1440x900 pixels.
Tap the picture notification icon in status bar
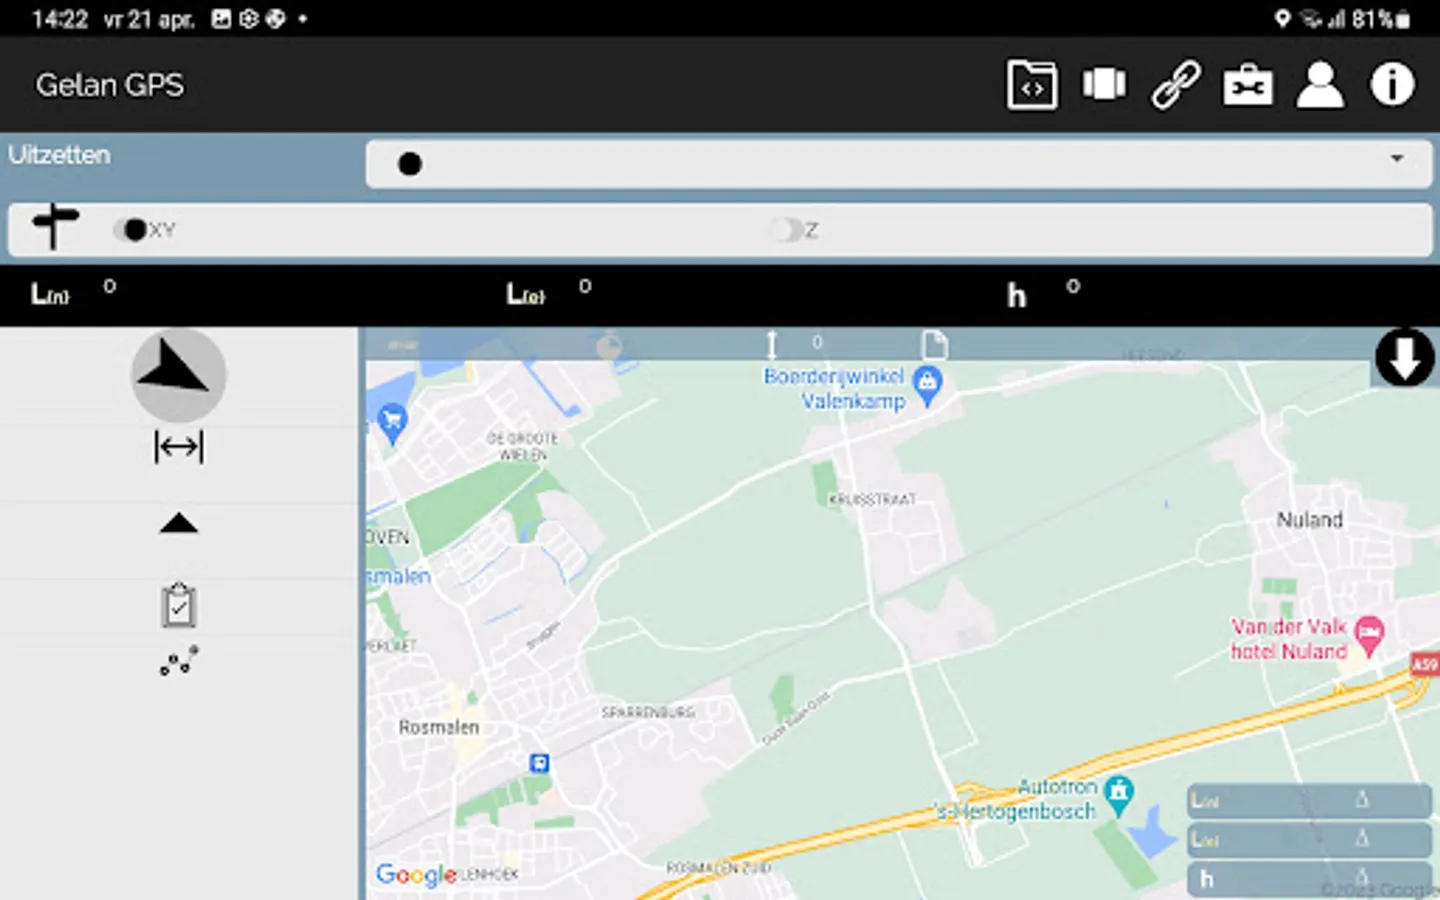pyautogui.click(x=222, y=19)
